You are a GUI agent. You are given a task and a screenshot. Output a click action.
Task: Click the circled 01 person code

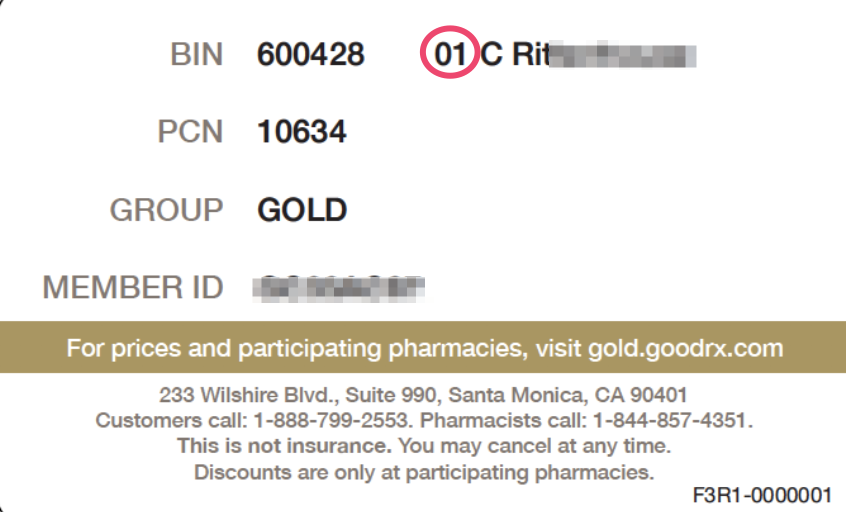[450, 54]
